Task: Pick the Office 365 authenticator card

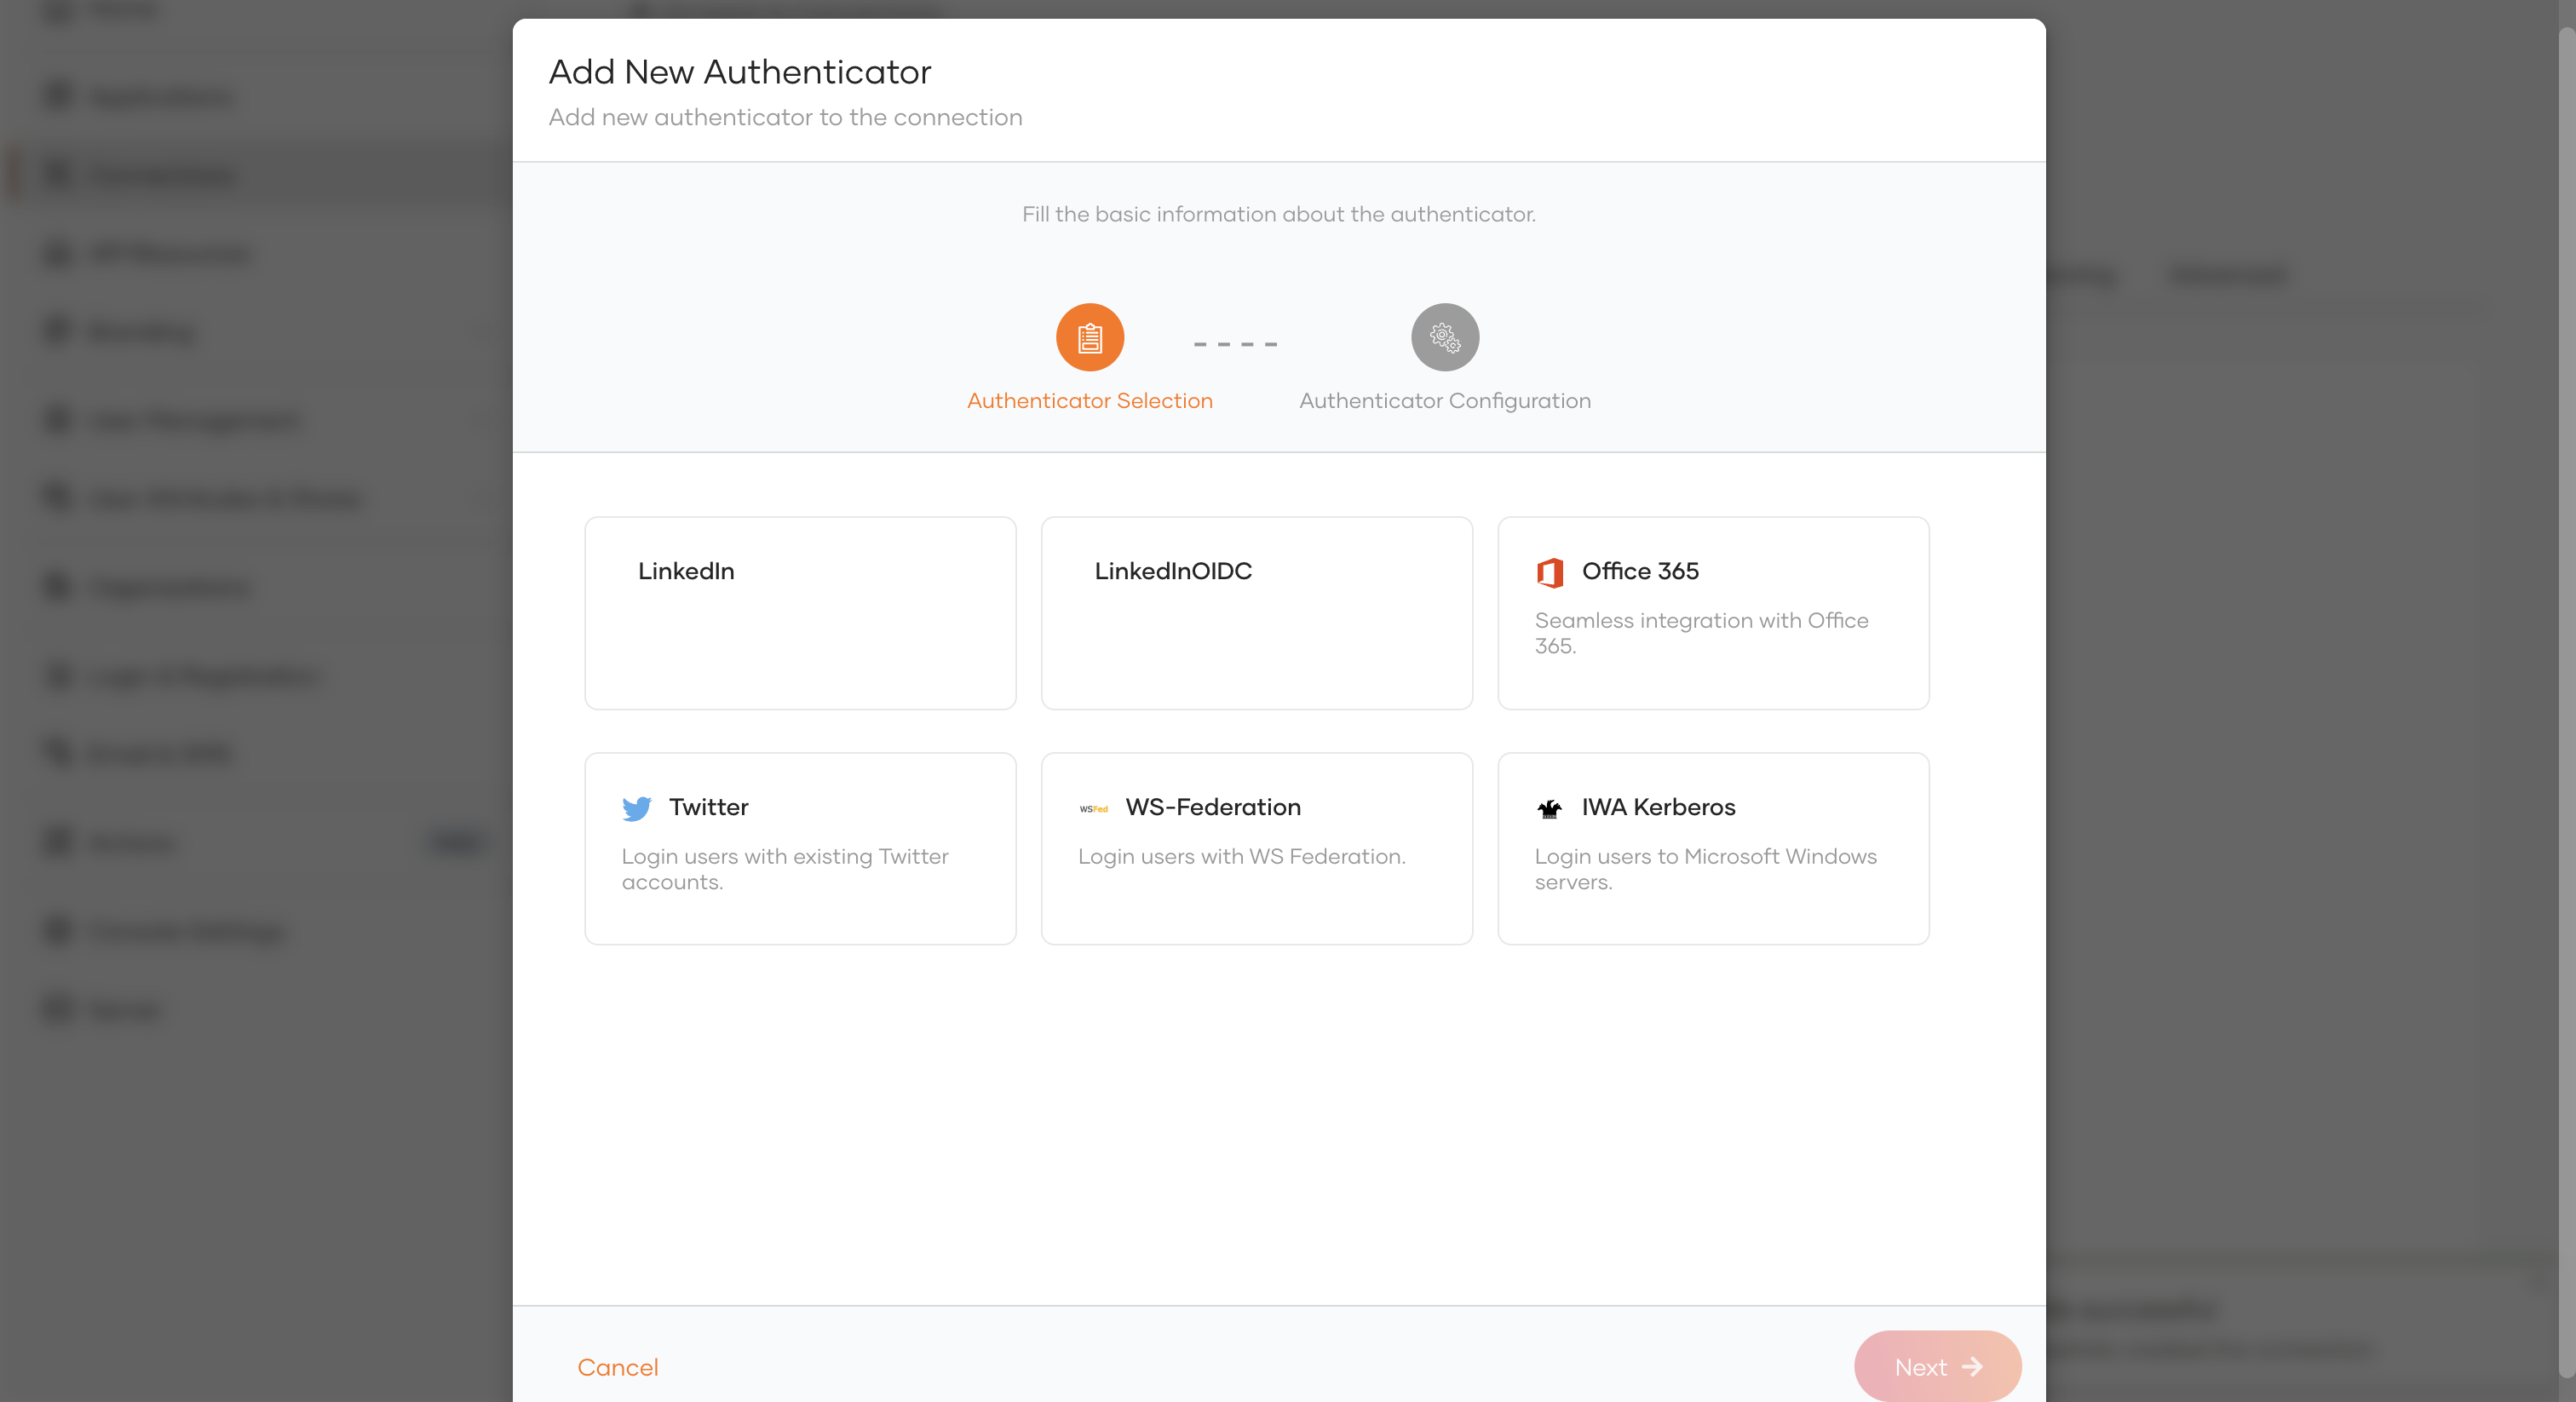Action: (x=1713, y=613)
